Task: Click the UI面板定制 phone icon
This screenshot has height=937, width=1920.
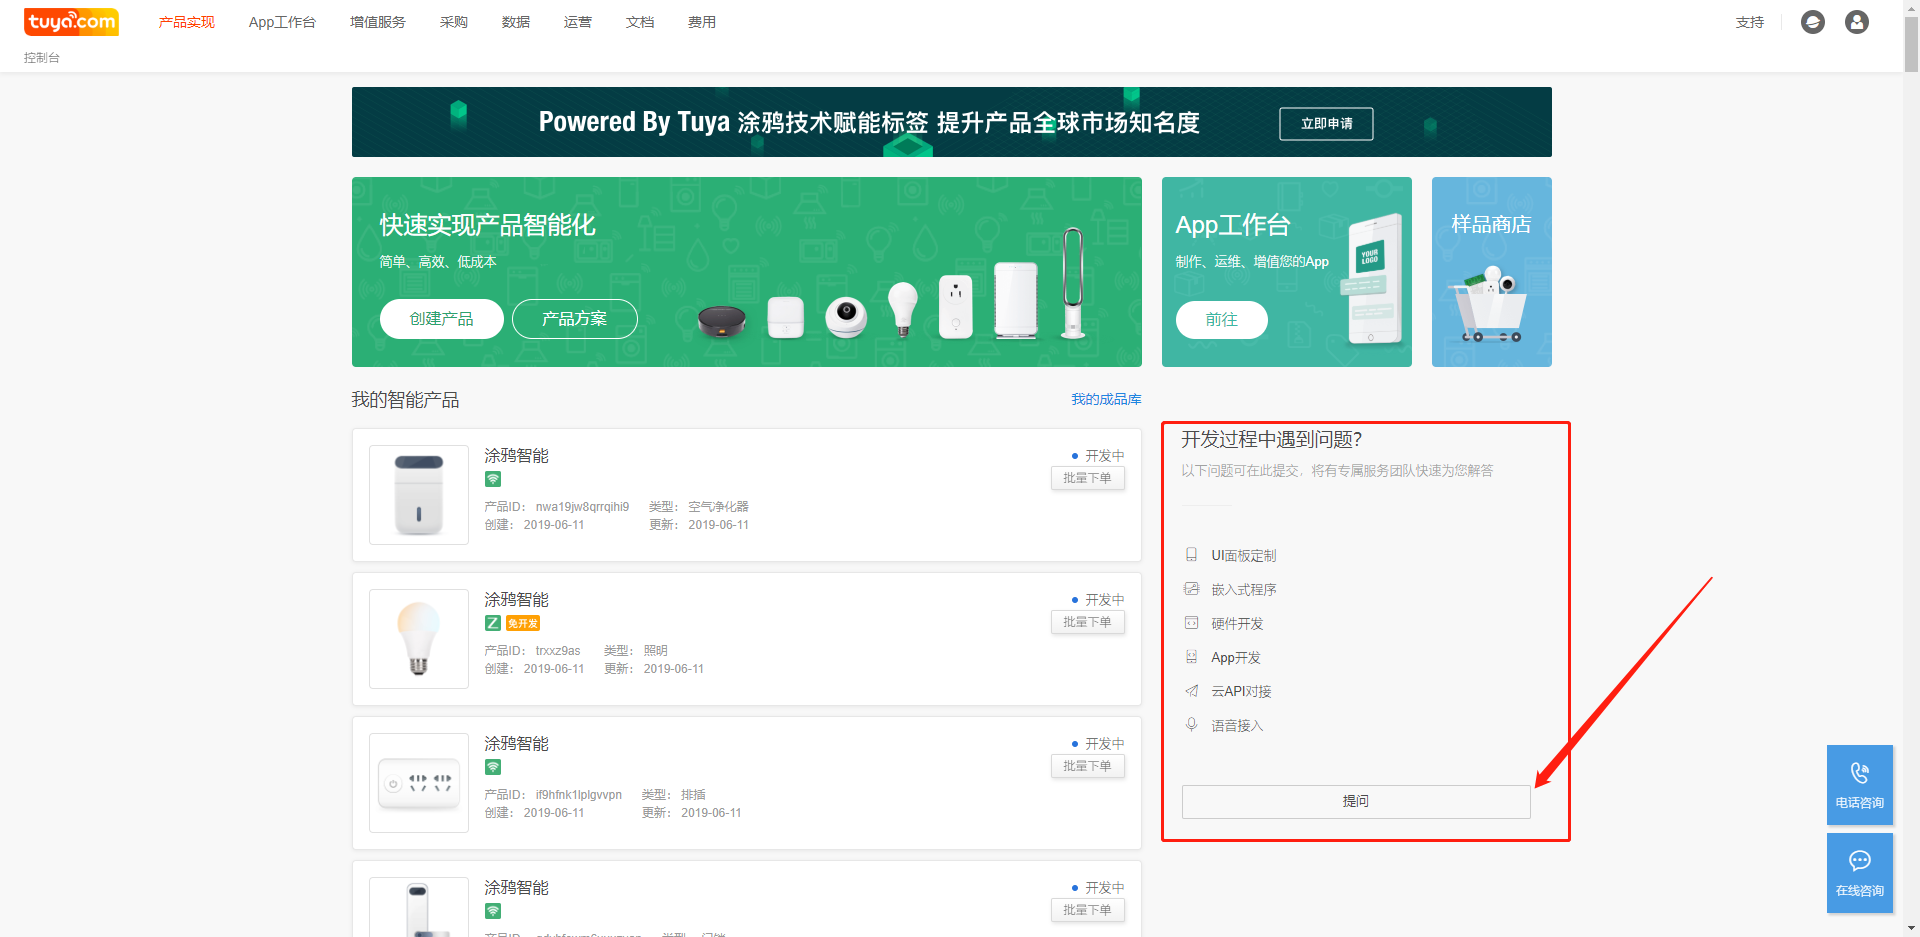Action: tap(1191, 555)
